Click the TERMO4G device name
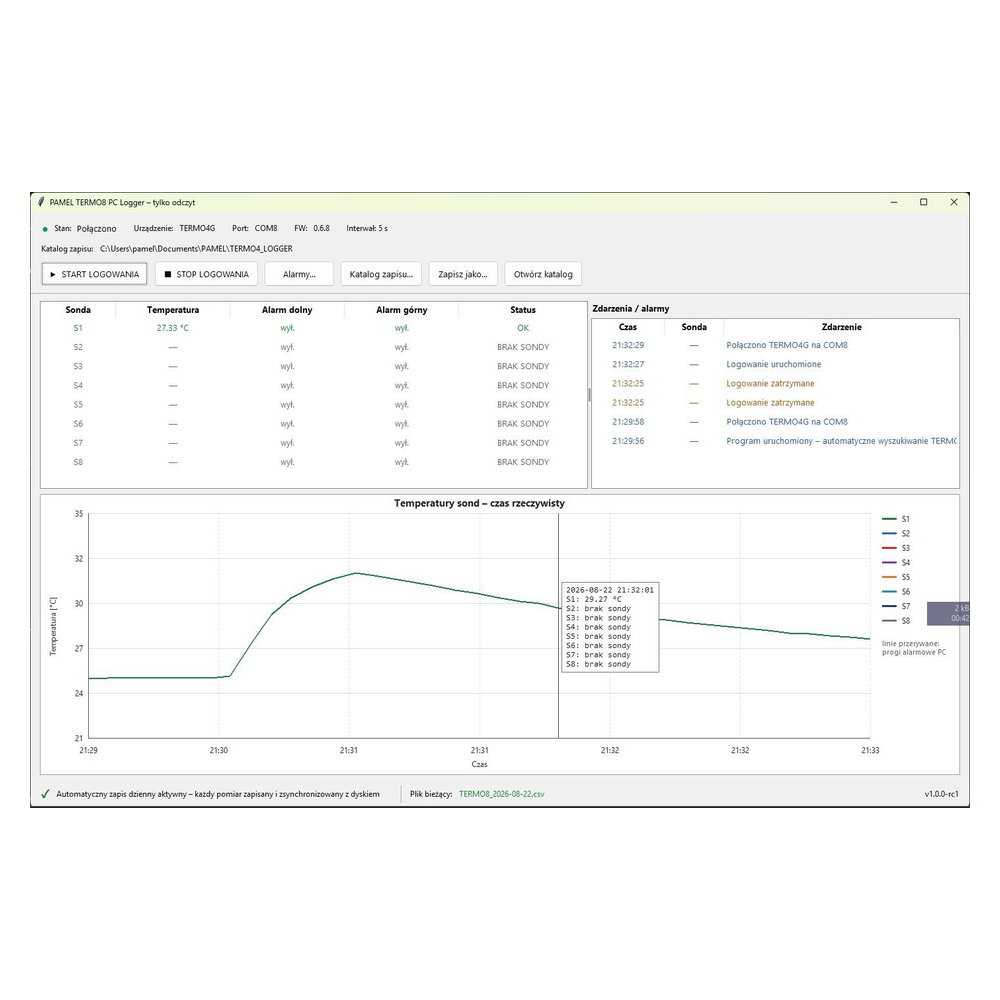The height and width of the screenshot is (1000, 1000). point(197,228)
